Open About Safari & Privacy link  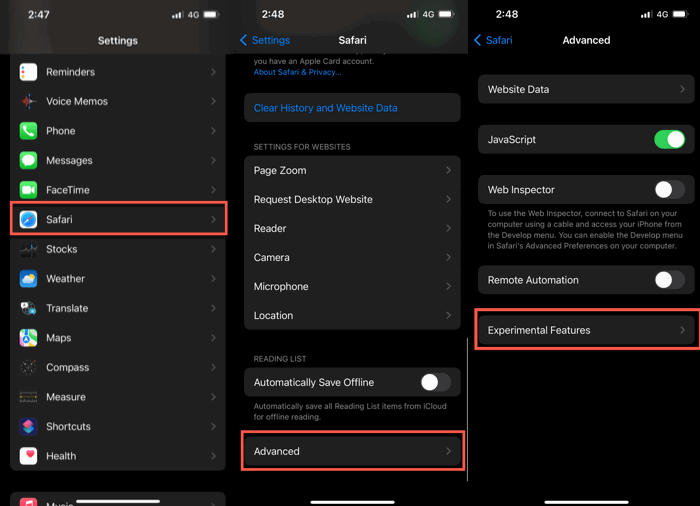tap(297, 72)
